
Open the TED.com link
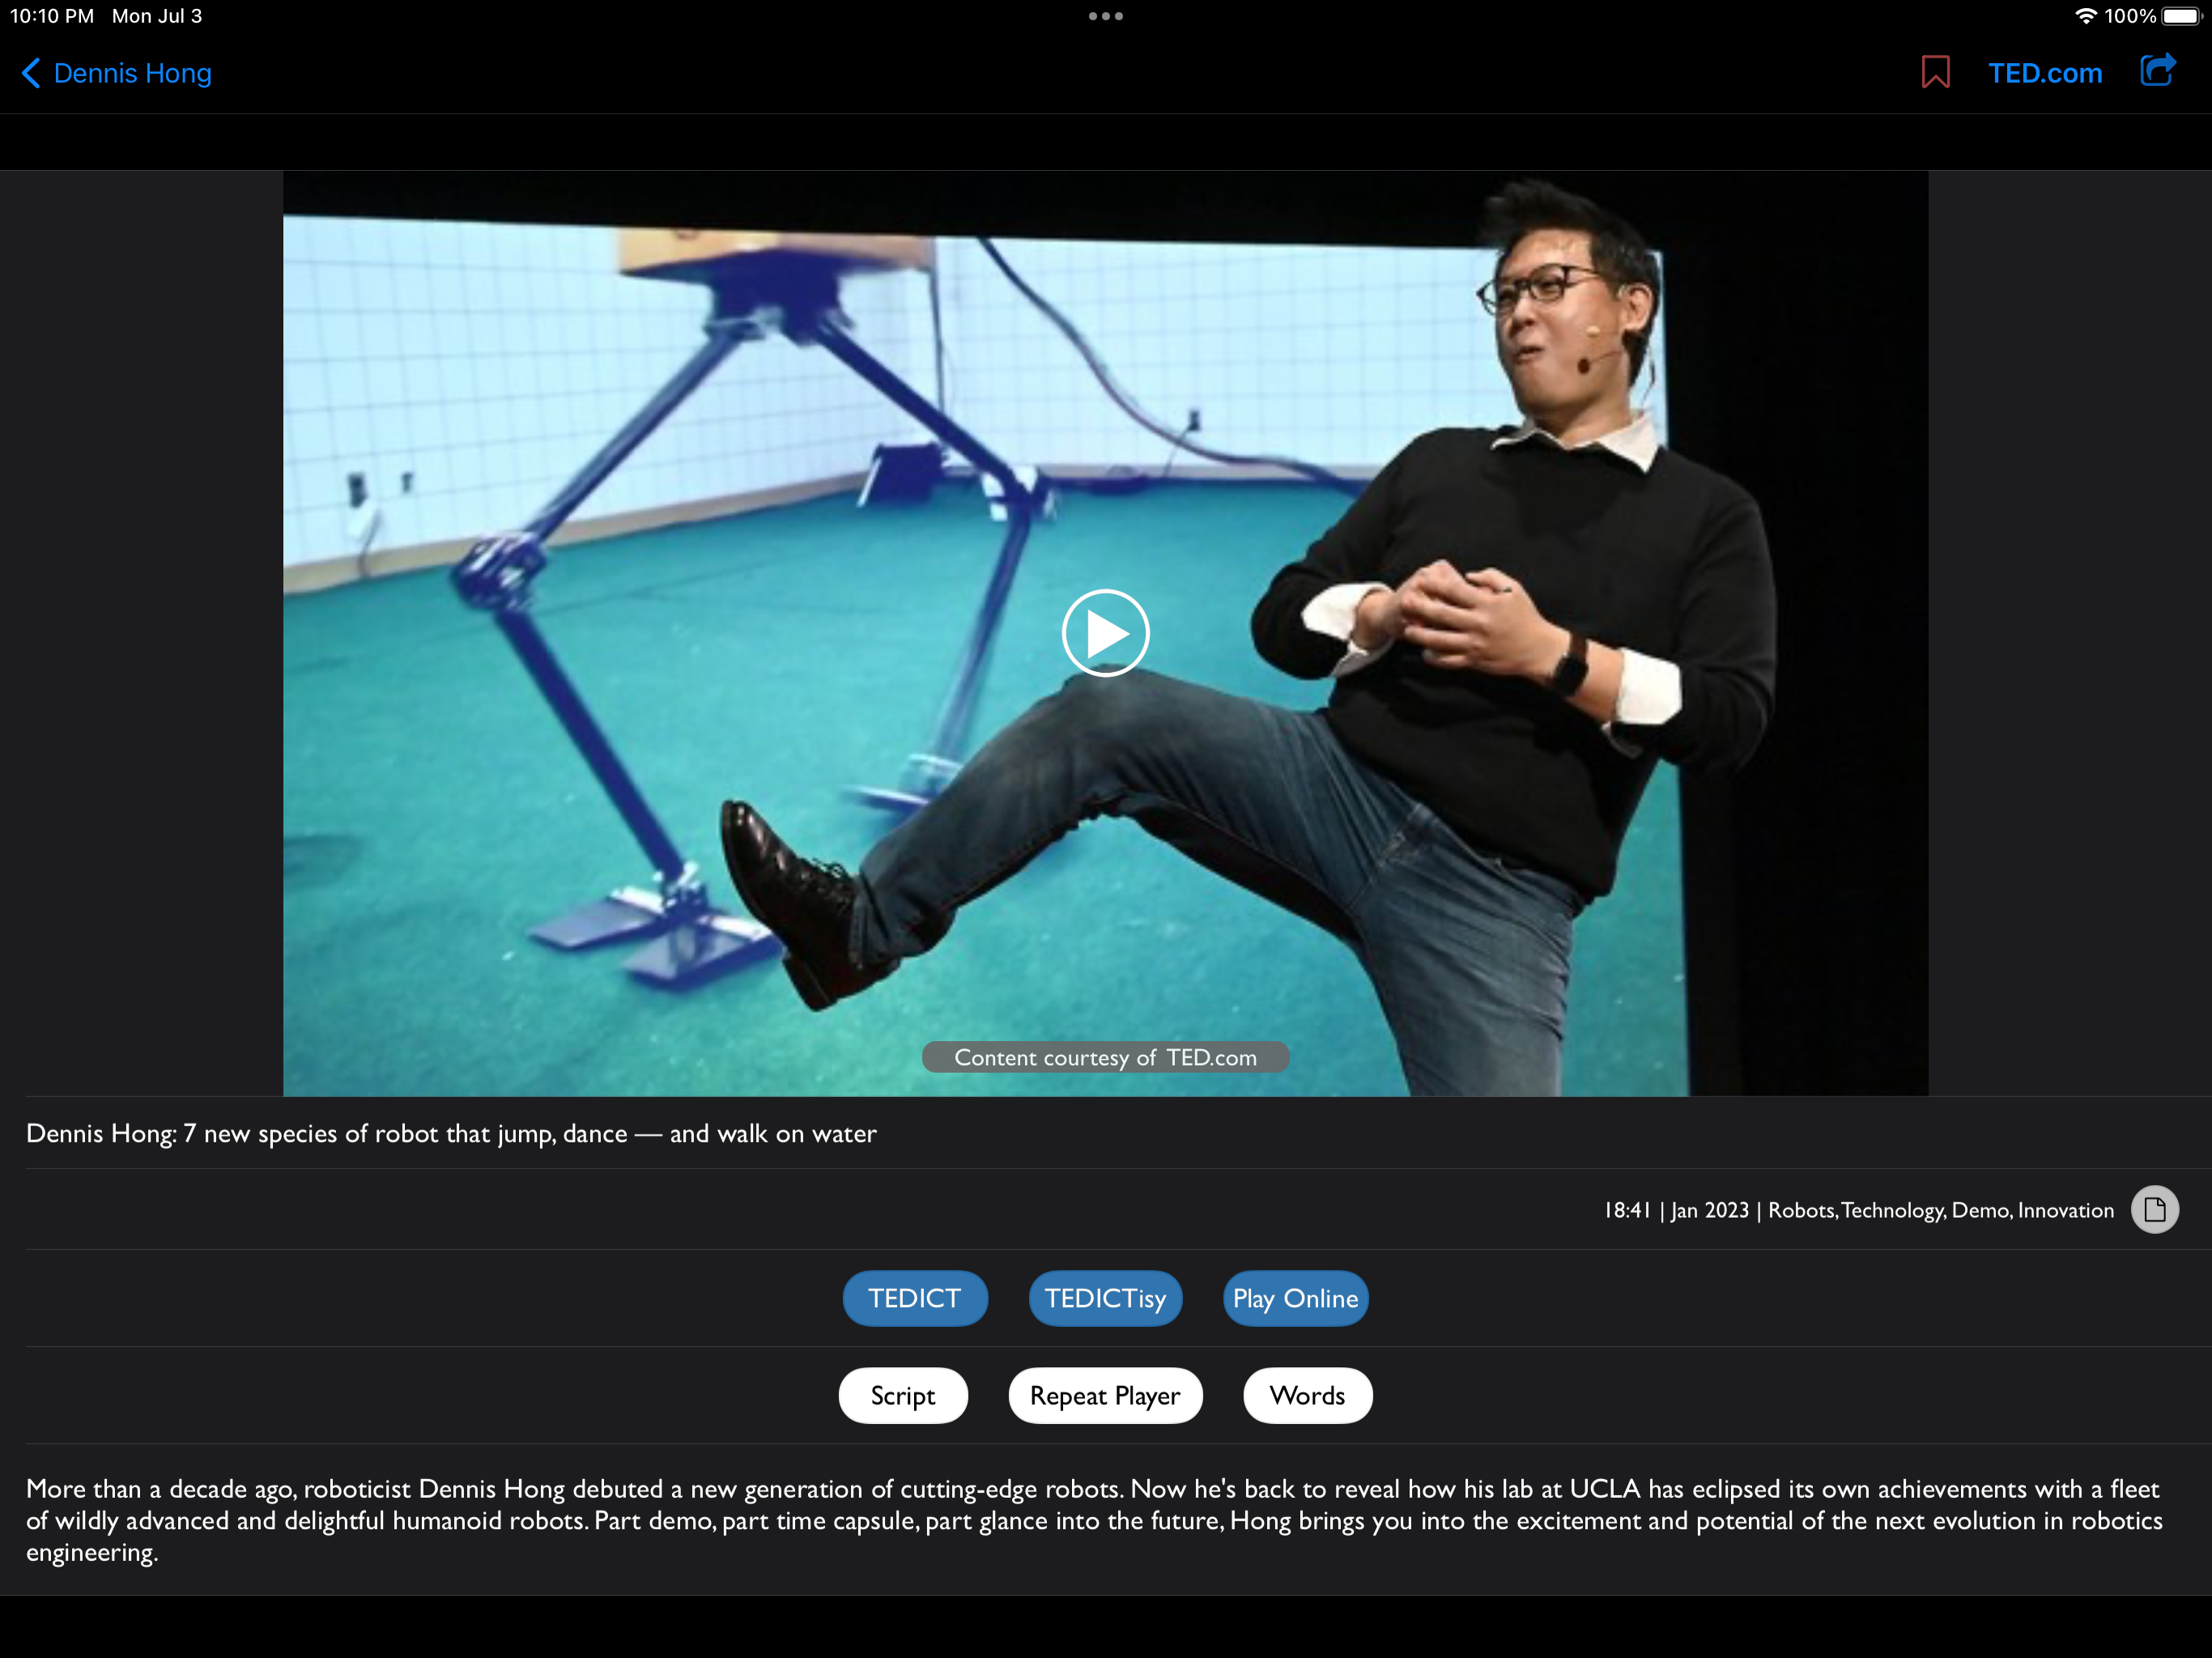2044,73
